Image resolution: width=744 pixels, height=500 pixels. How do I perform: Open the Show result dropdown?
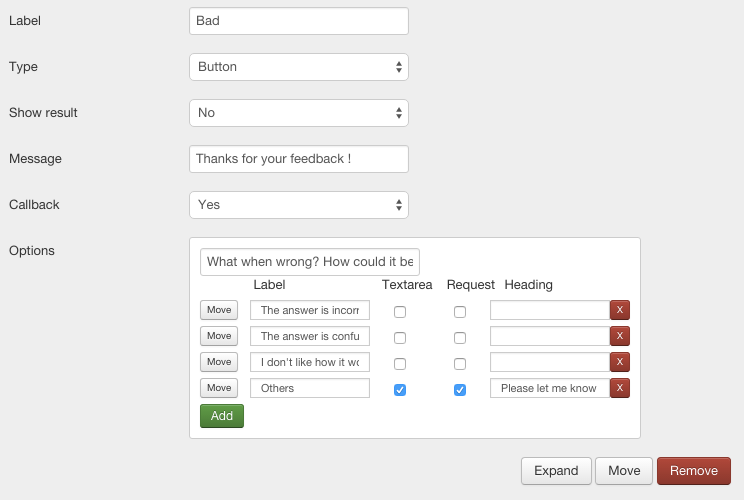click(298, 113)
